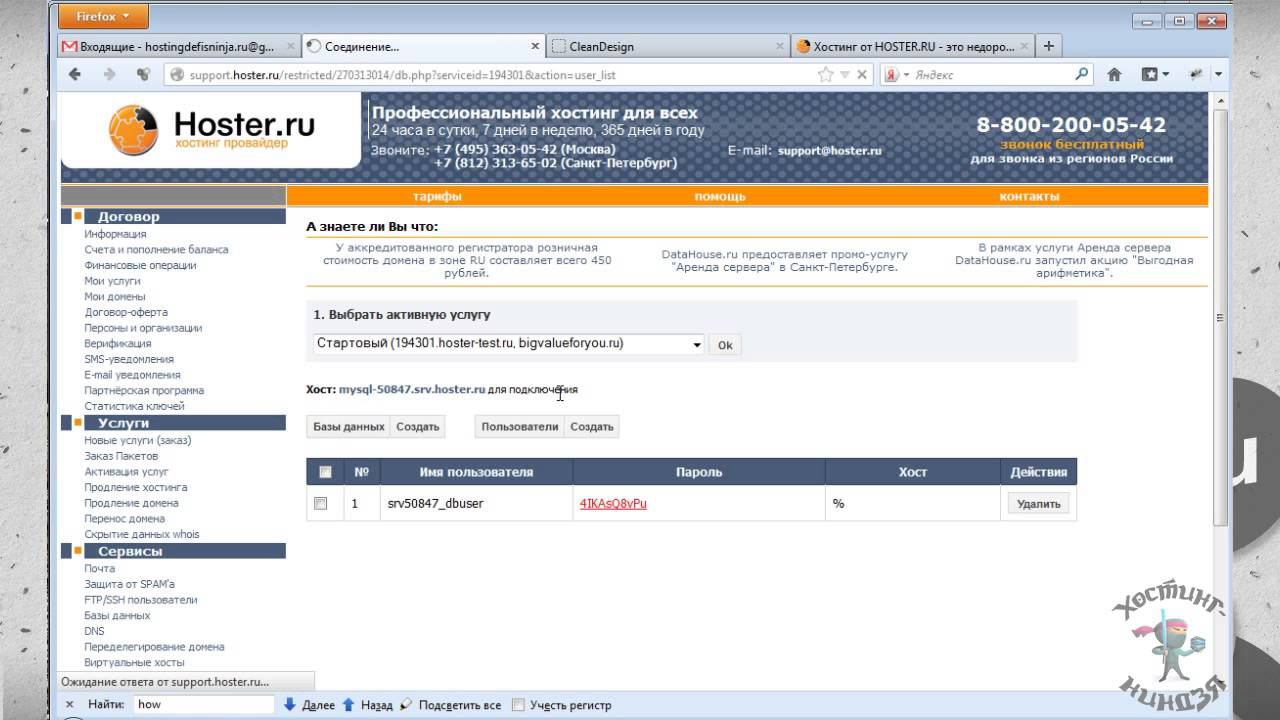1280x720 pixels.
Task: Click Создать next to Базы данных
Action: (x=418, y=426)
